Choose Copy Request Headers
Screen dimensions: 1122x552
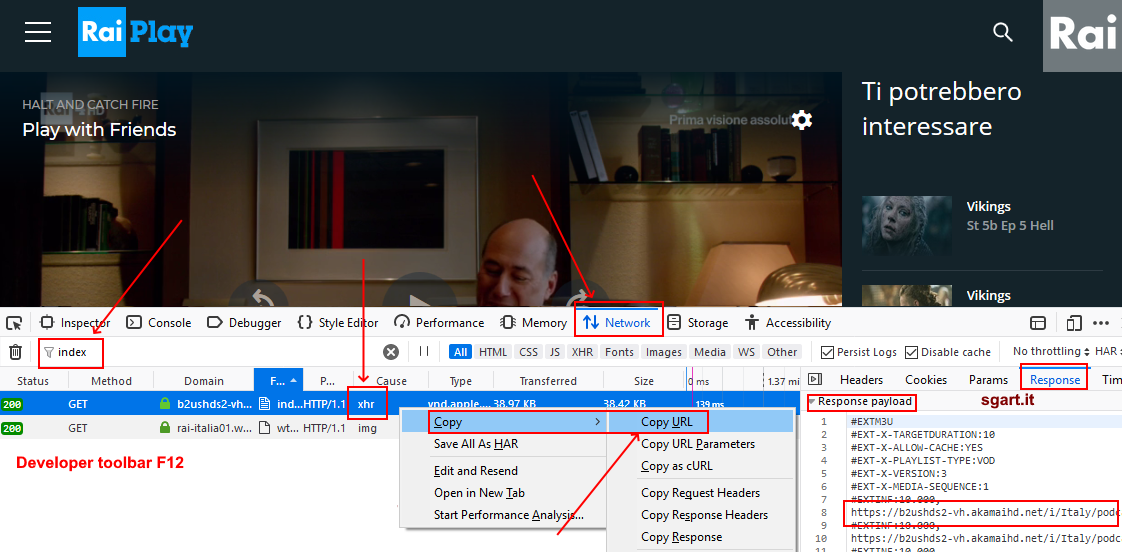tap(701, 493)
